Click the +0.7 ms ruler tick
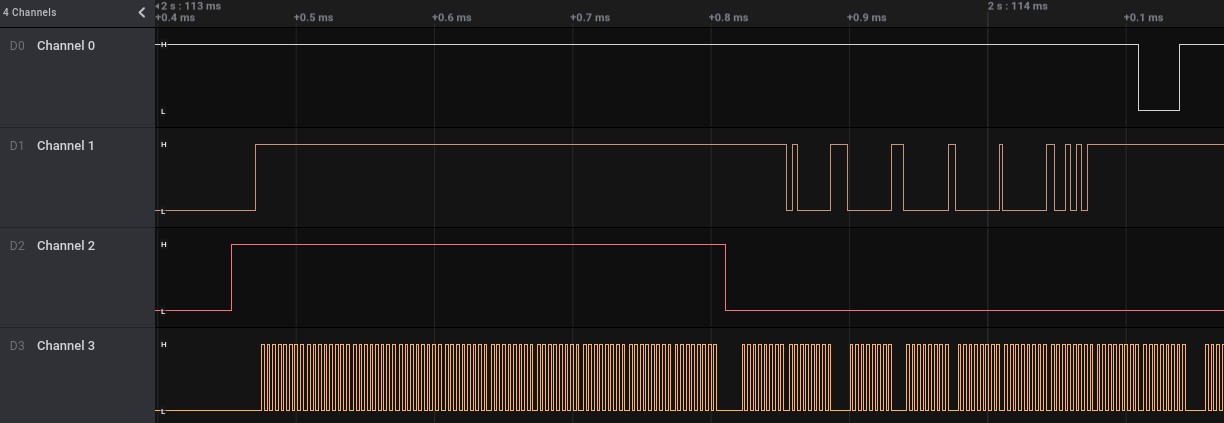The height and width of the screenshot is (423, 1224). click(589, 18)
